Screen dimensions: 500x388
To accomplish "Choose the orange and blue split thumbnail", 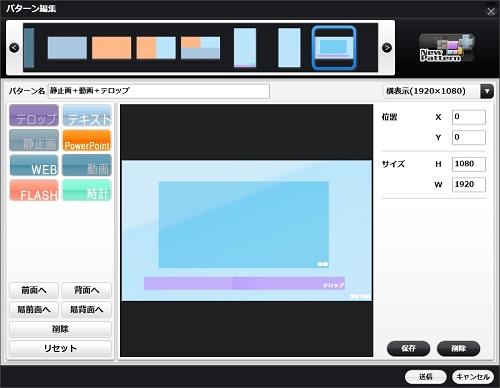I will pyautogui.click(x=156, y=48).
